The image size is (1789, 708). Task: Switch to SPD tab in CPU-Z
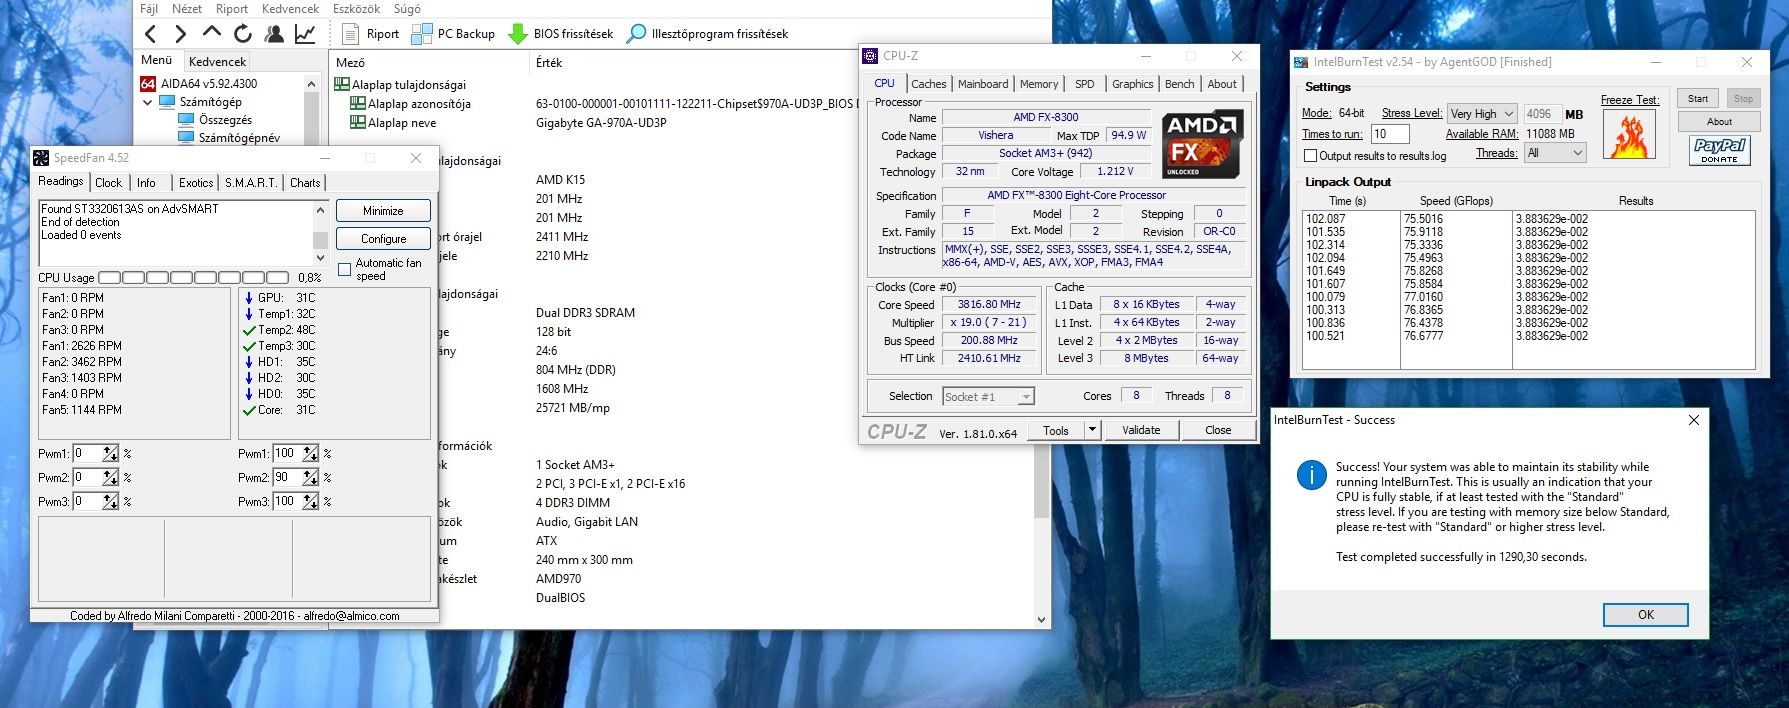(1085, 84)
